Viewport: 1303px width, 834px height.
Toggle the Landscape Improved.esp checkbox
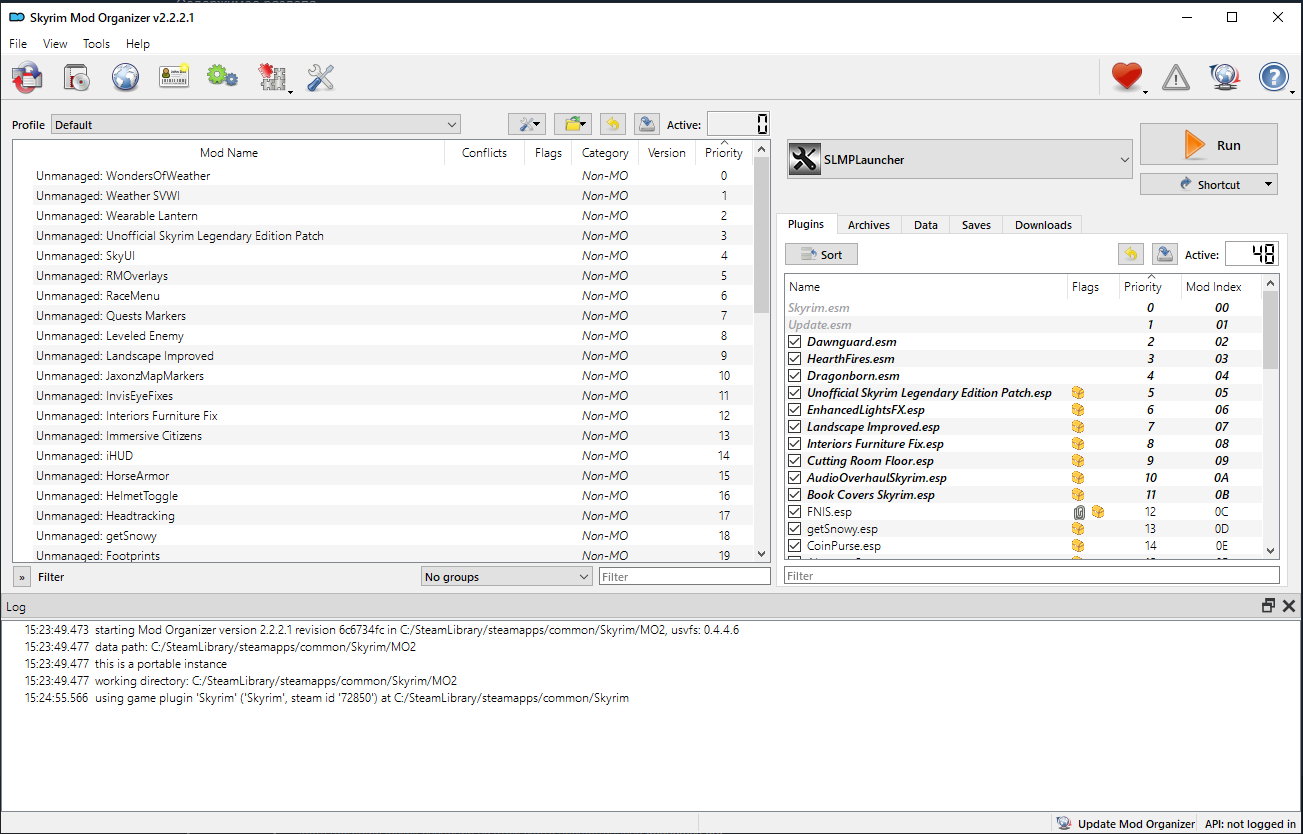795,427
